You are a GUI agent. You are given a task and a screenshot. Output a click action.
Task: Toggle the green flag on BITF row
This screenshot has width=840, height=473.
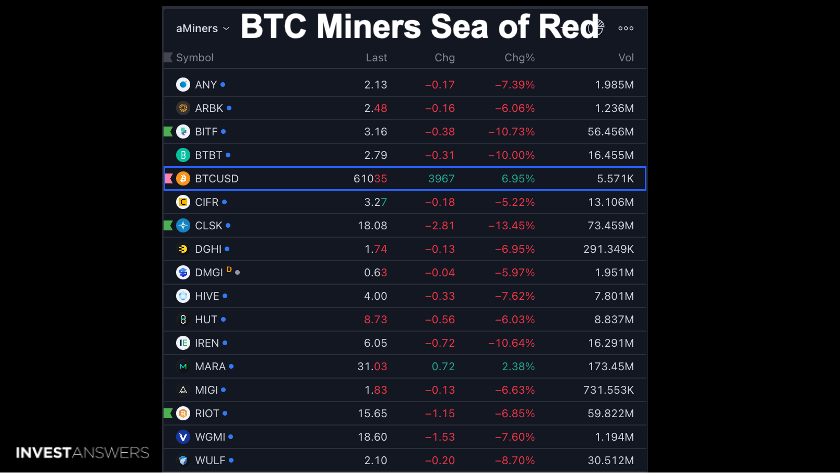pos(168,132)
